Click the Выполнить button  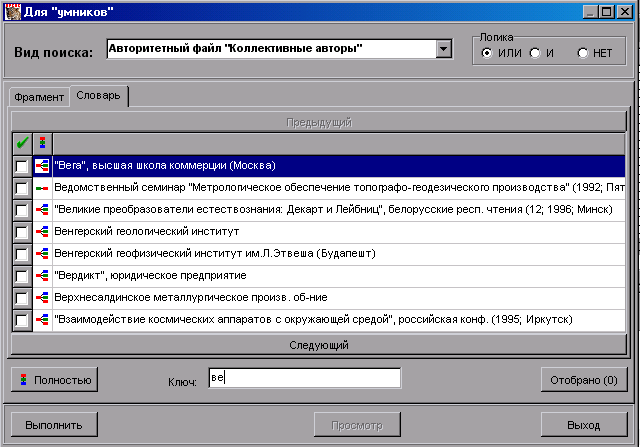[x=54, y=425]
